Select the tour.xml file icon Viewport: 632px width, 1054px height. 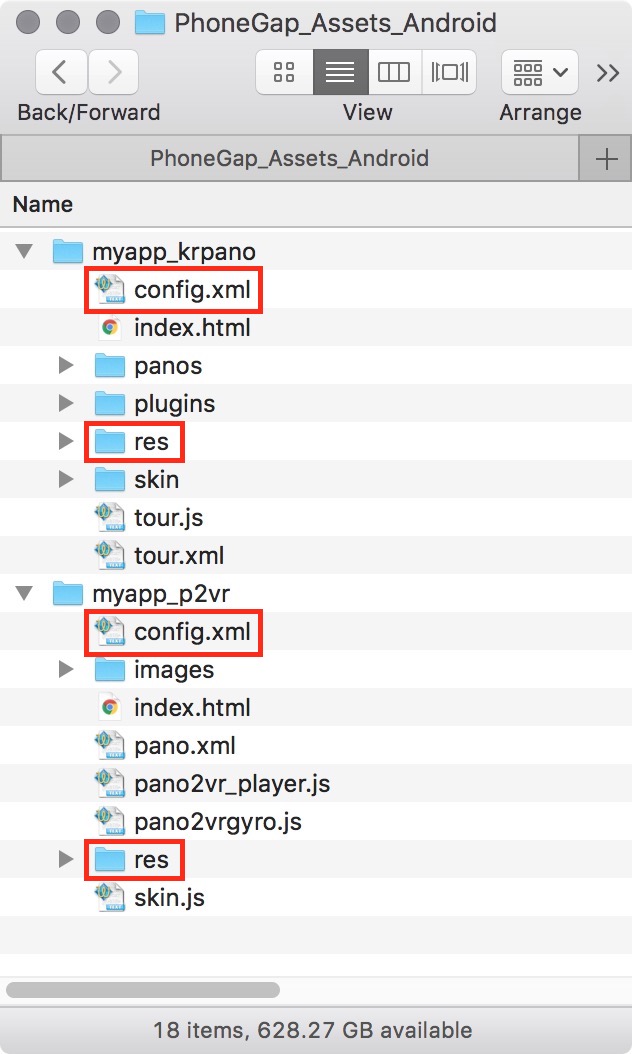110,555
